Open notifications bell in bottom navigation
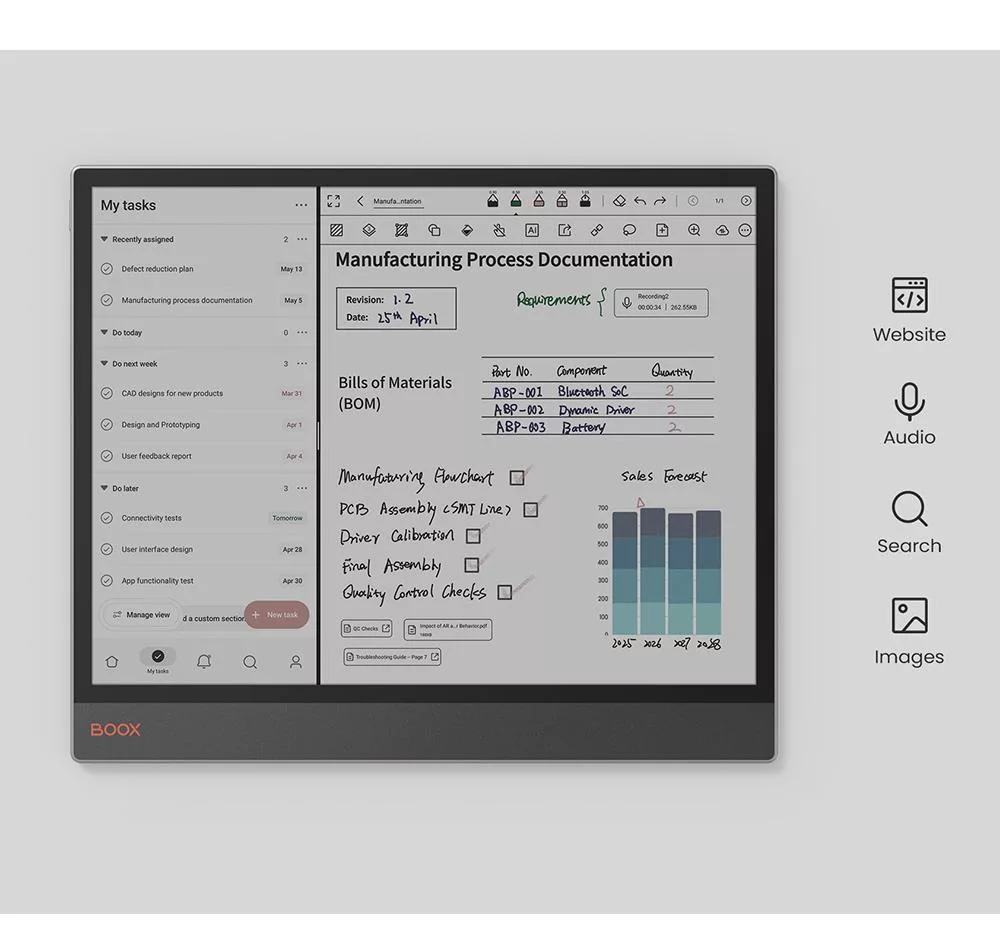 204,661
